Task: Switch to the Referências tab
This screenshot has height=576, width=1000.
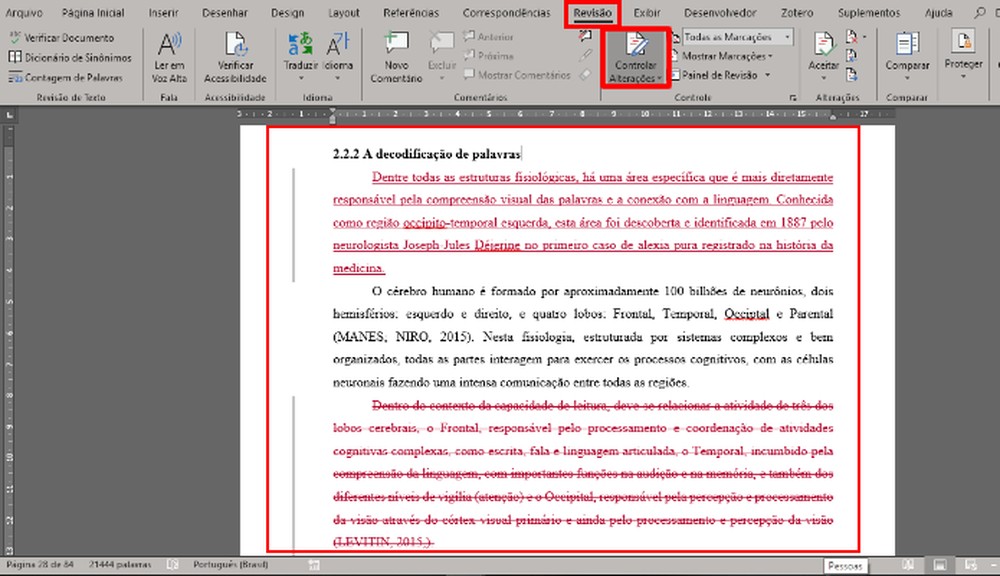Action: tap(411, 13)
